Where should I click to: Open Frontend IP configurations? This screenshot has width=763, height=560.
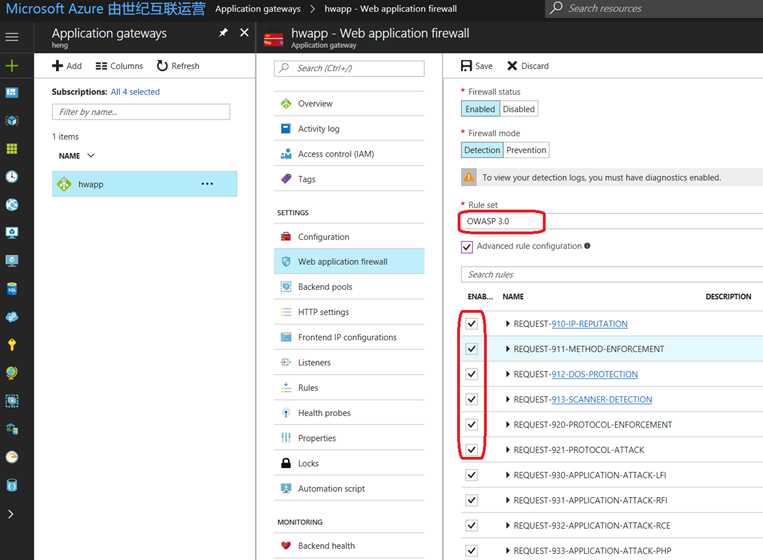[349, 337]
